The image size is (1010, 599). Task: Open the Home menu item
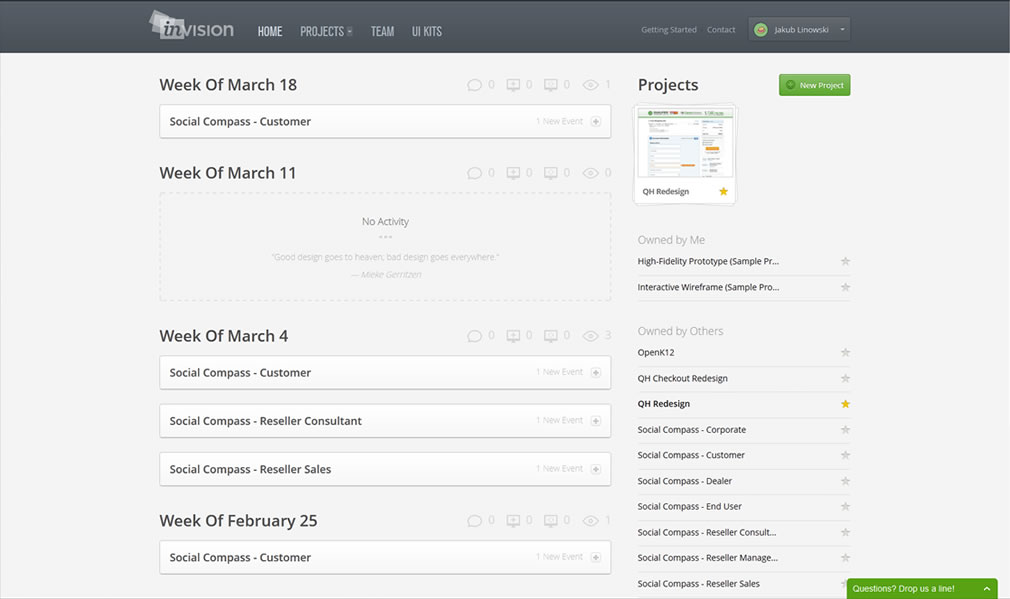point(270,31)
